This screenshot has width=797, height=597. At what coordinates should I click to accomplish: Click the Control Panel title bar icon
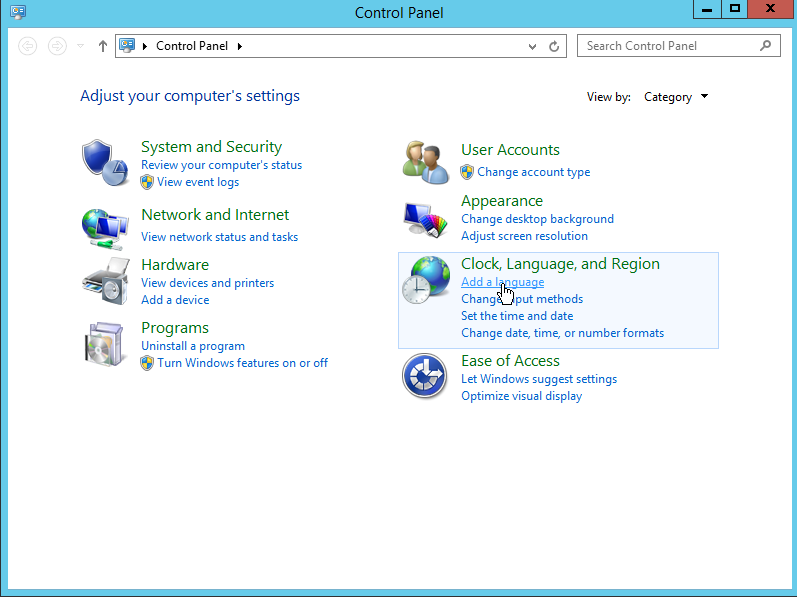tap(18, 12)
